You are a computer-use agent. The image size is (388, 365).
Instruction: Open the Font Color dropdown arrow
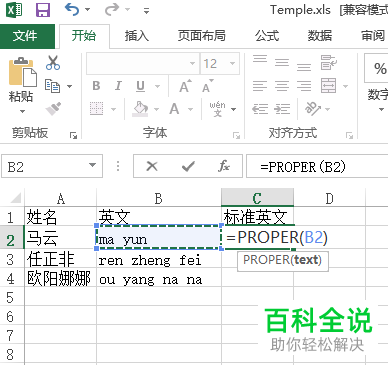tap(190, 109)
